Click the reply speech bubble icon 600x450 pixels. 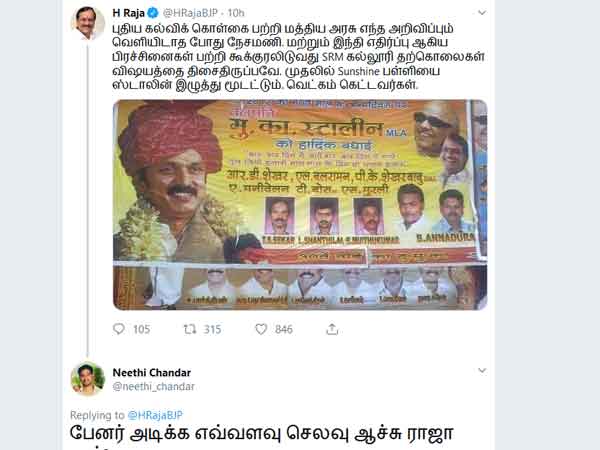click(119, 329)
